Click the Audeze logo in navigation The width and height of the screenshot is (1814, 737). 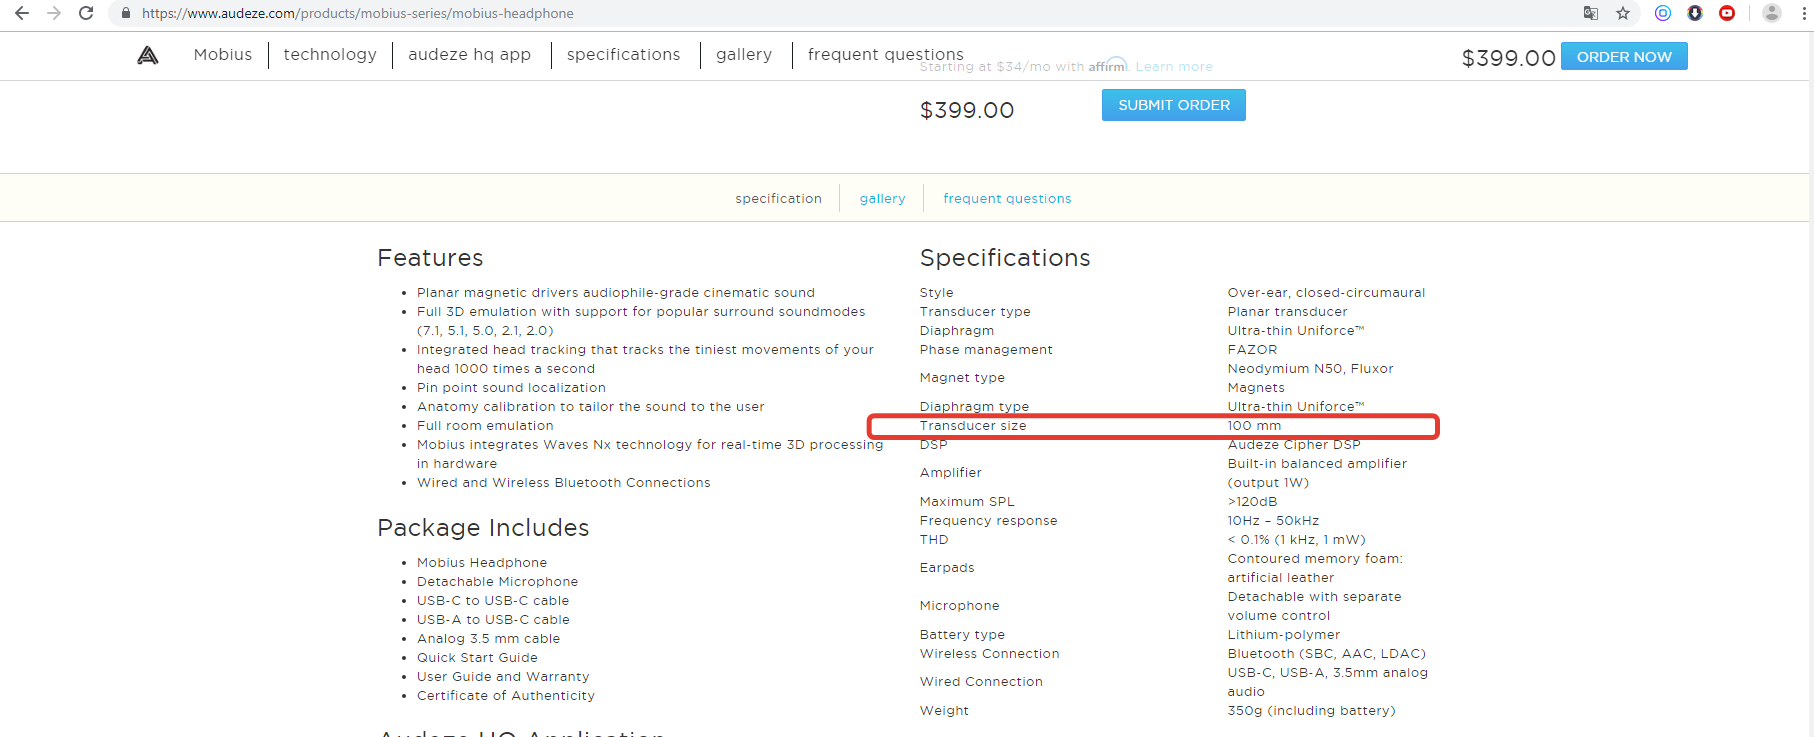[x=148, y=55]
